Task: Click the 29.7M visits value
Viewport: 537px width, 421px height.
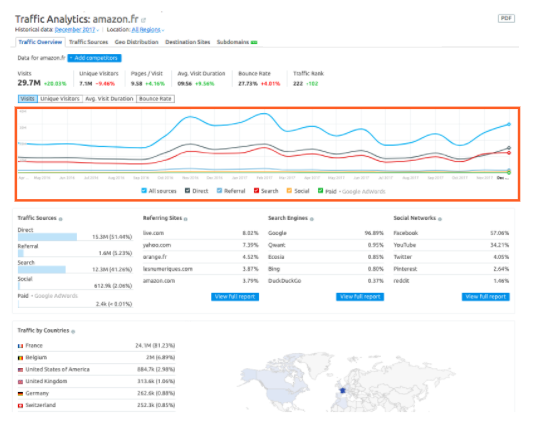Action: (x=29, y=83)
